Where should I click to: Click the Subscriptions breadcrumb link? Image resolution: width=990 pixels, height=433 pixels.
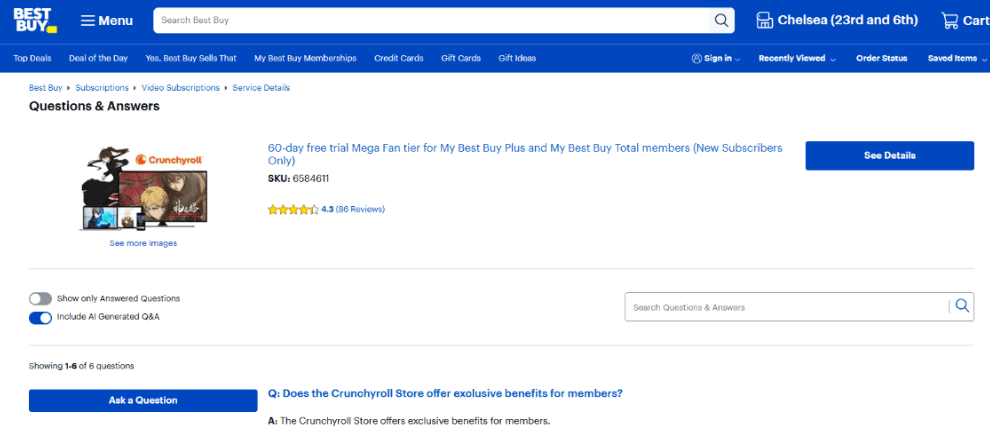[102, 88]
